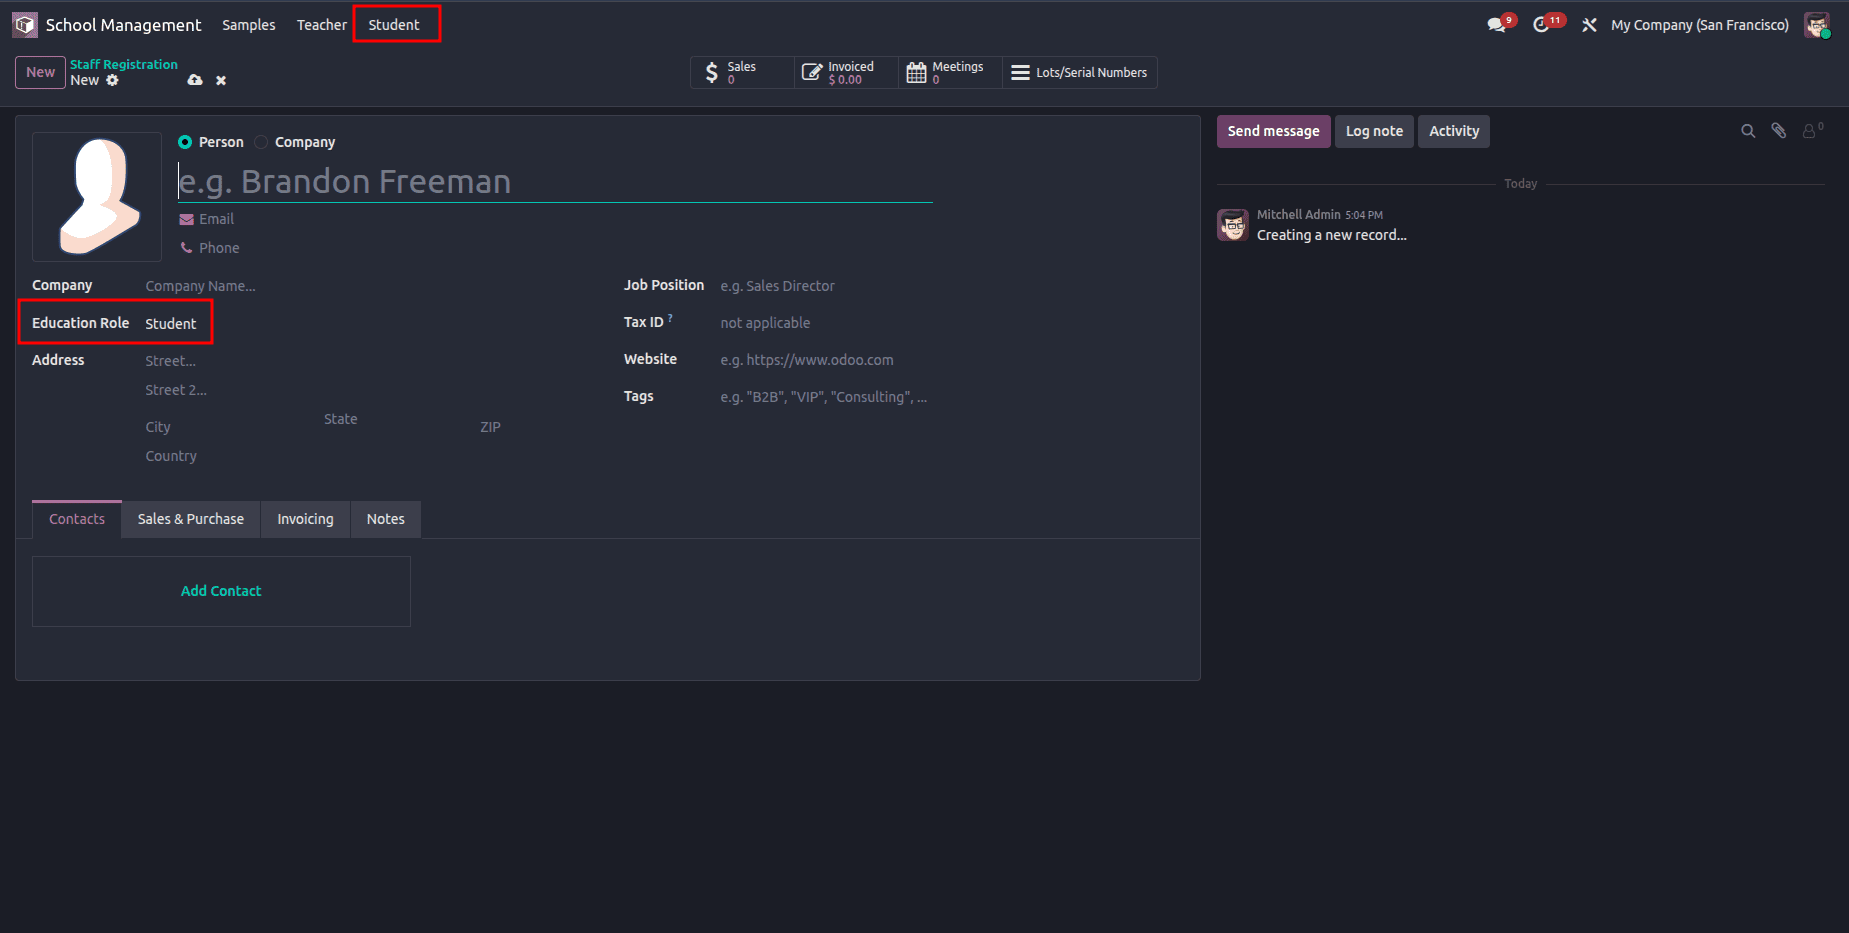Open the Student menu

(394, 25)
